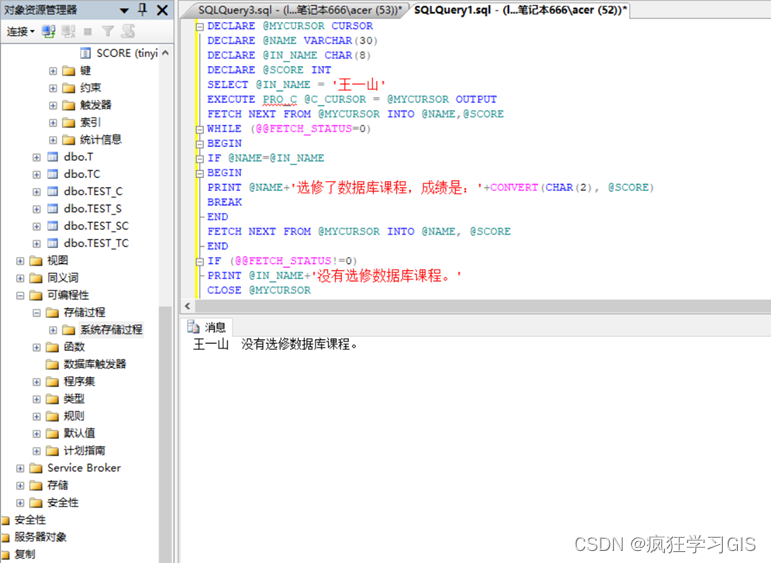Click the 服务器对象 folder icon
Viewport: 771px width, 563px height.
[x=5, y=537]
